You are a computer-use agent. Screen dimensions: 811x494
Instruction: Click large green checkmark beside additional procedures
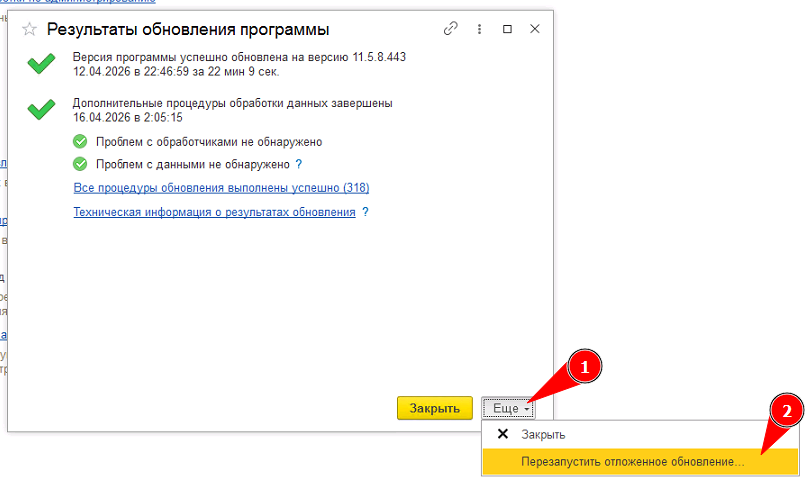41,110
